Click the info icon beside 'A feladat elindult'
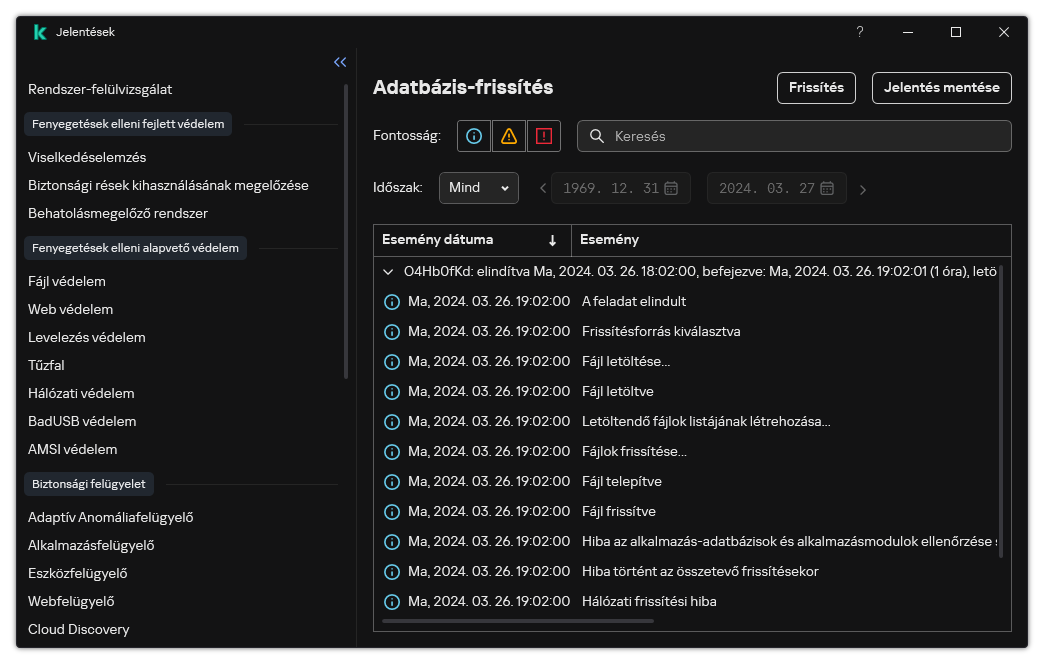Viewport: 1044px width, 664px height. coord(392,301)
